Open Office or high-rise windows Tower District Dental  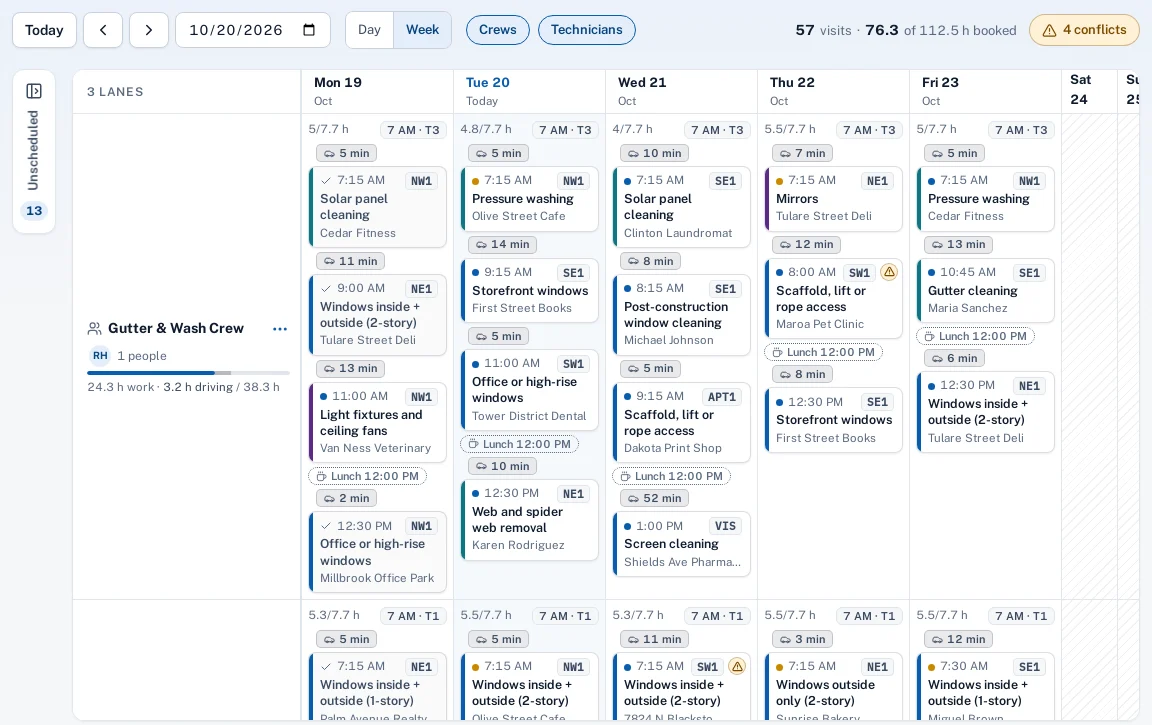tap(530, 391)
